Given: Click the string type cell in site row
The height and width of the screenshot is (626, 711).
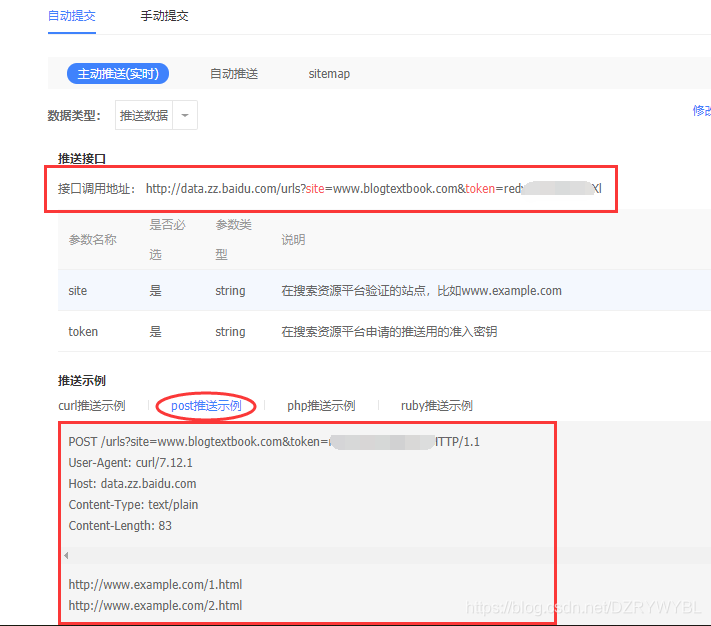Looking at the screenshot, I should coord(230,291).
